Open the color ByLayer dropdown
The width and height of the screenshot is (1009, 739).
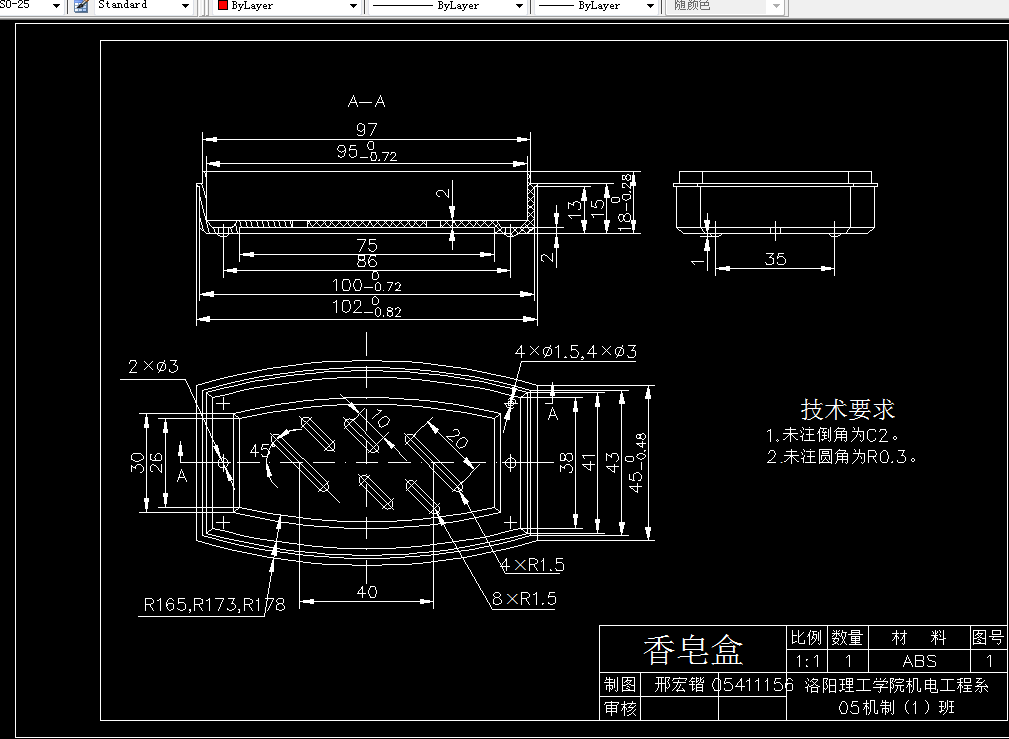[x=352, y=6]
